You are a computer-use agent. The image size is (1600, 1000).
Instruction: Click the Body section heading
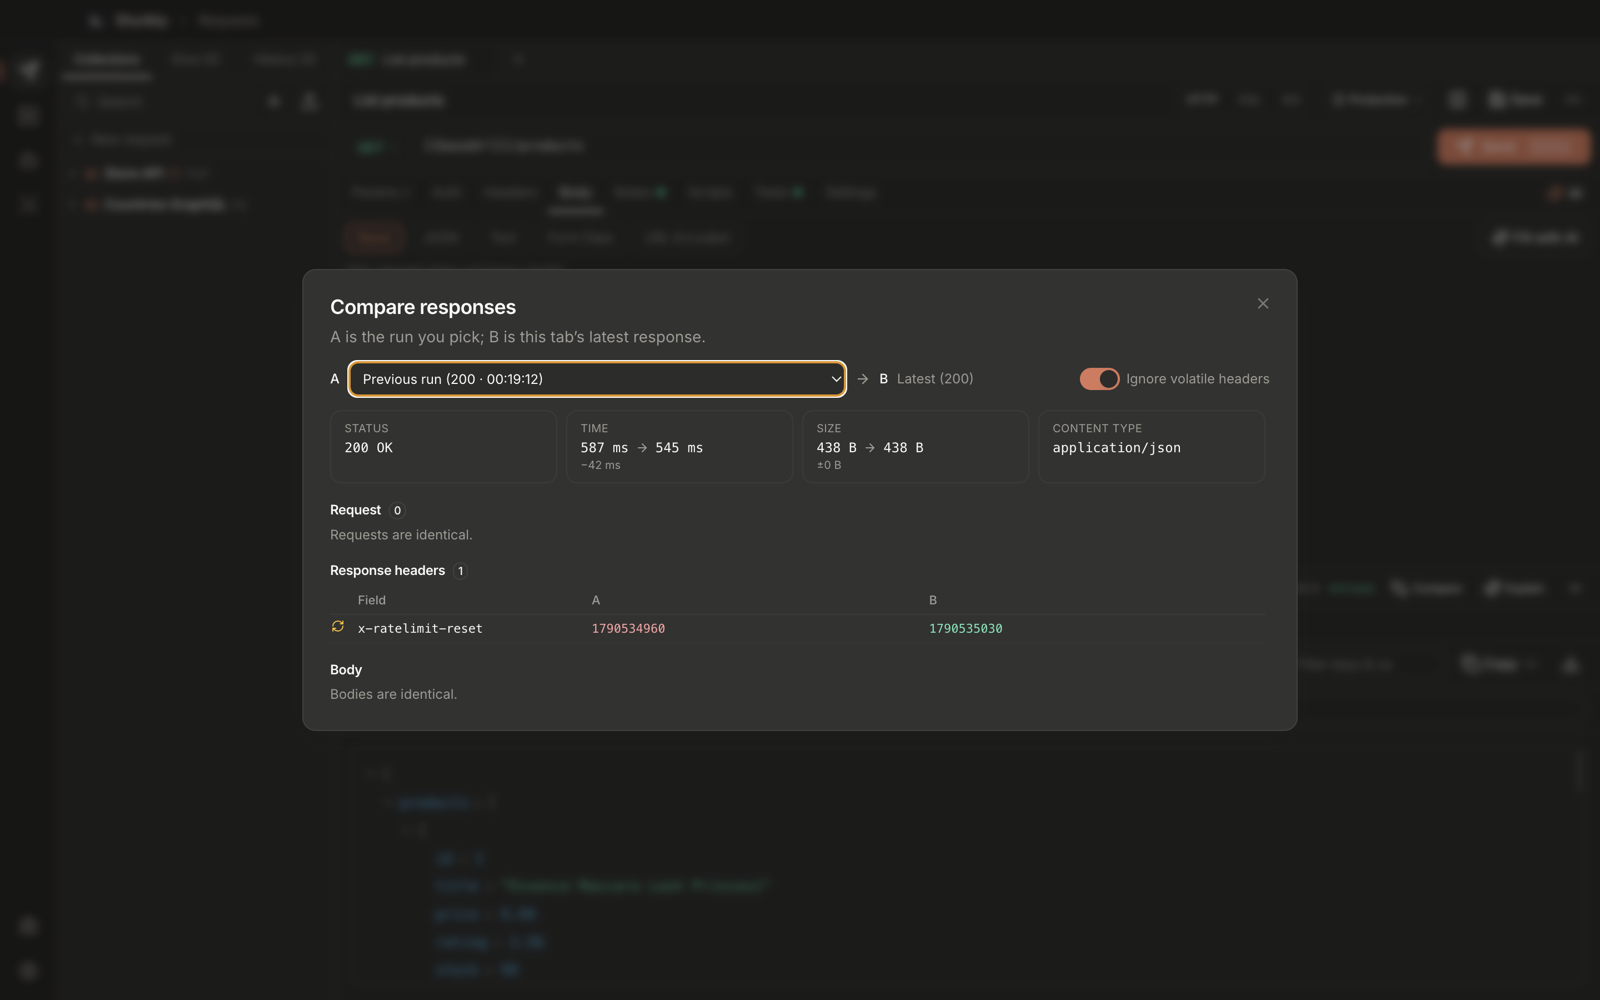pos(346,670)
